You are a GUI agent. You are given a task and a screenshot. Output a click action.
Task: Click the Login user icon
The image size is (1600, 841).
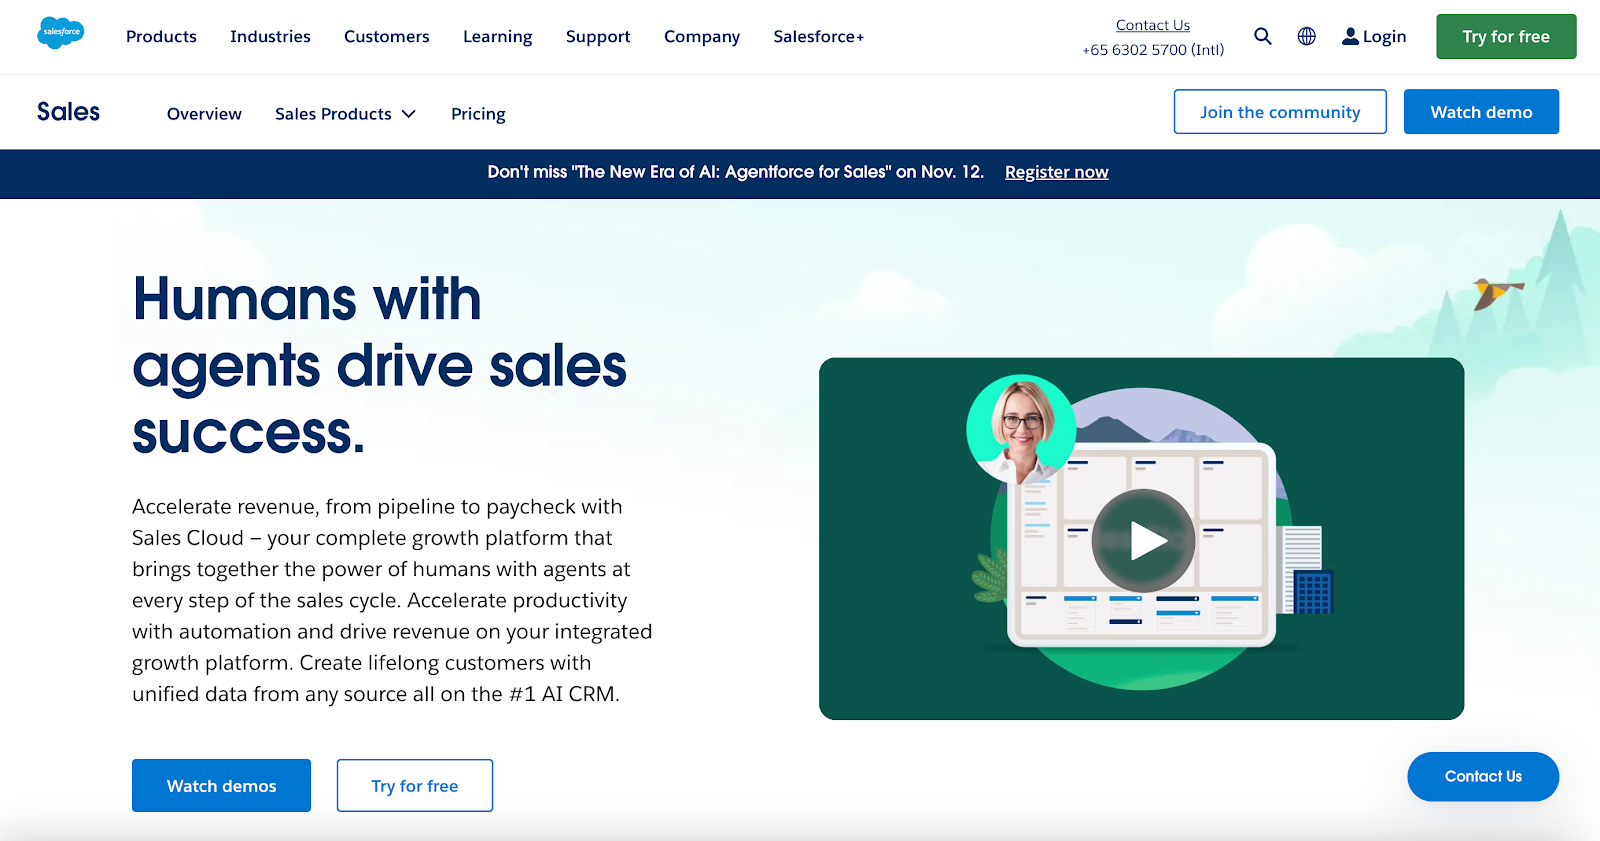point(1350,37)
